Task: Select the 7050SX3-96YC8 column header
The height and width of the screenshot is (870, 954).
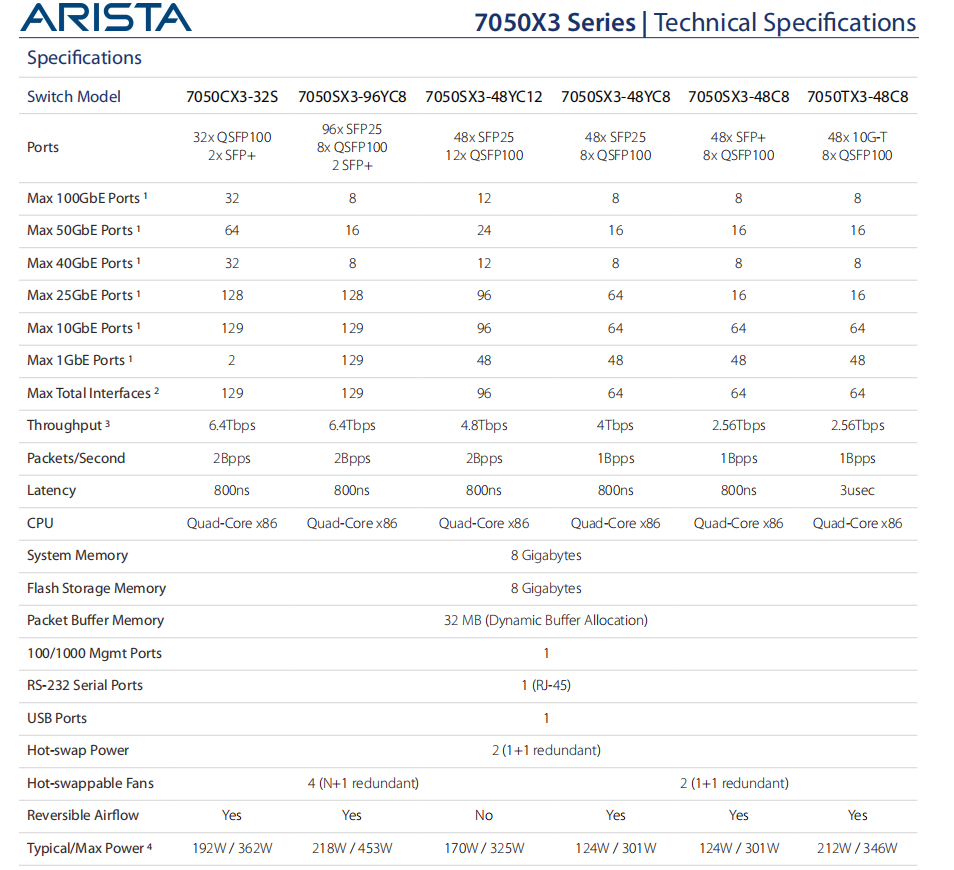Action: (352, 97)
